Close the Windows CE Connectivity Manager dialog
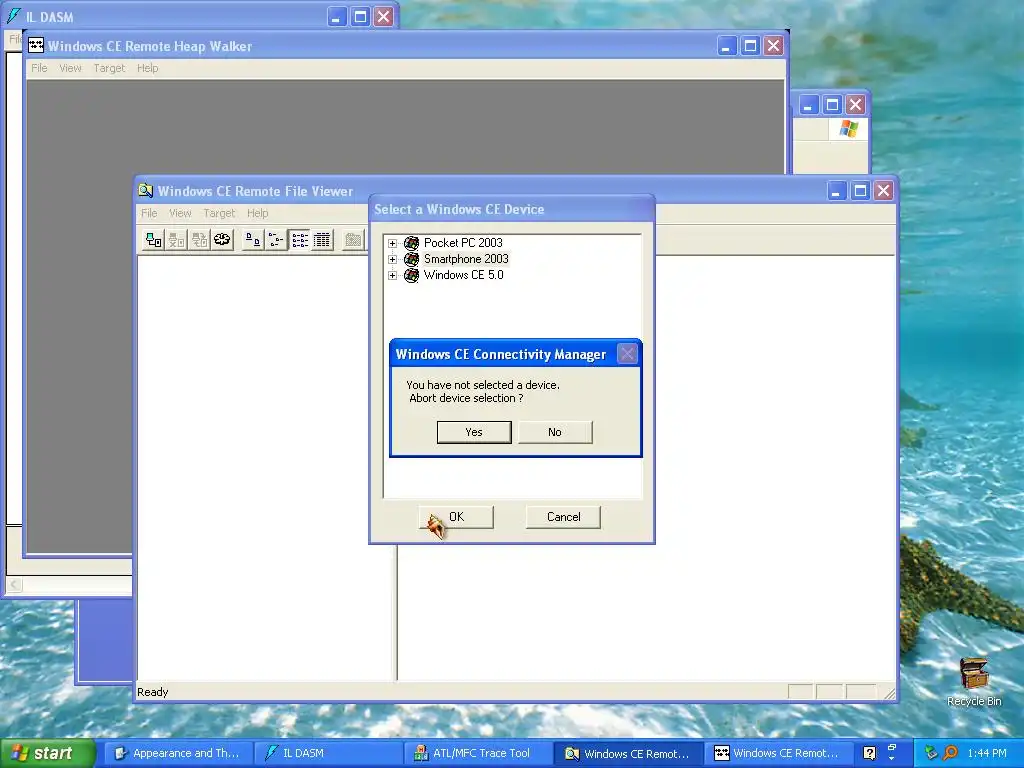This screenshot has width=1024, height=768. coord(627,354)
